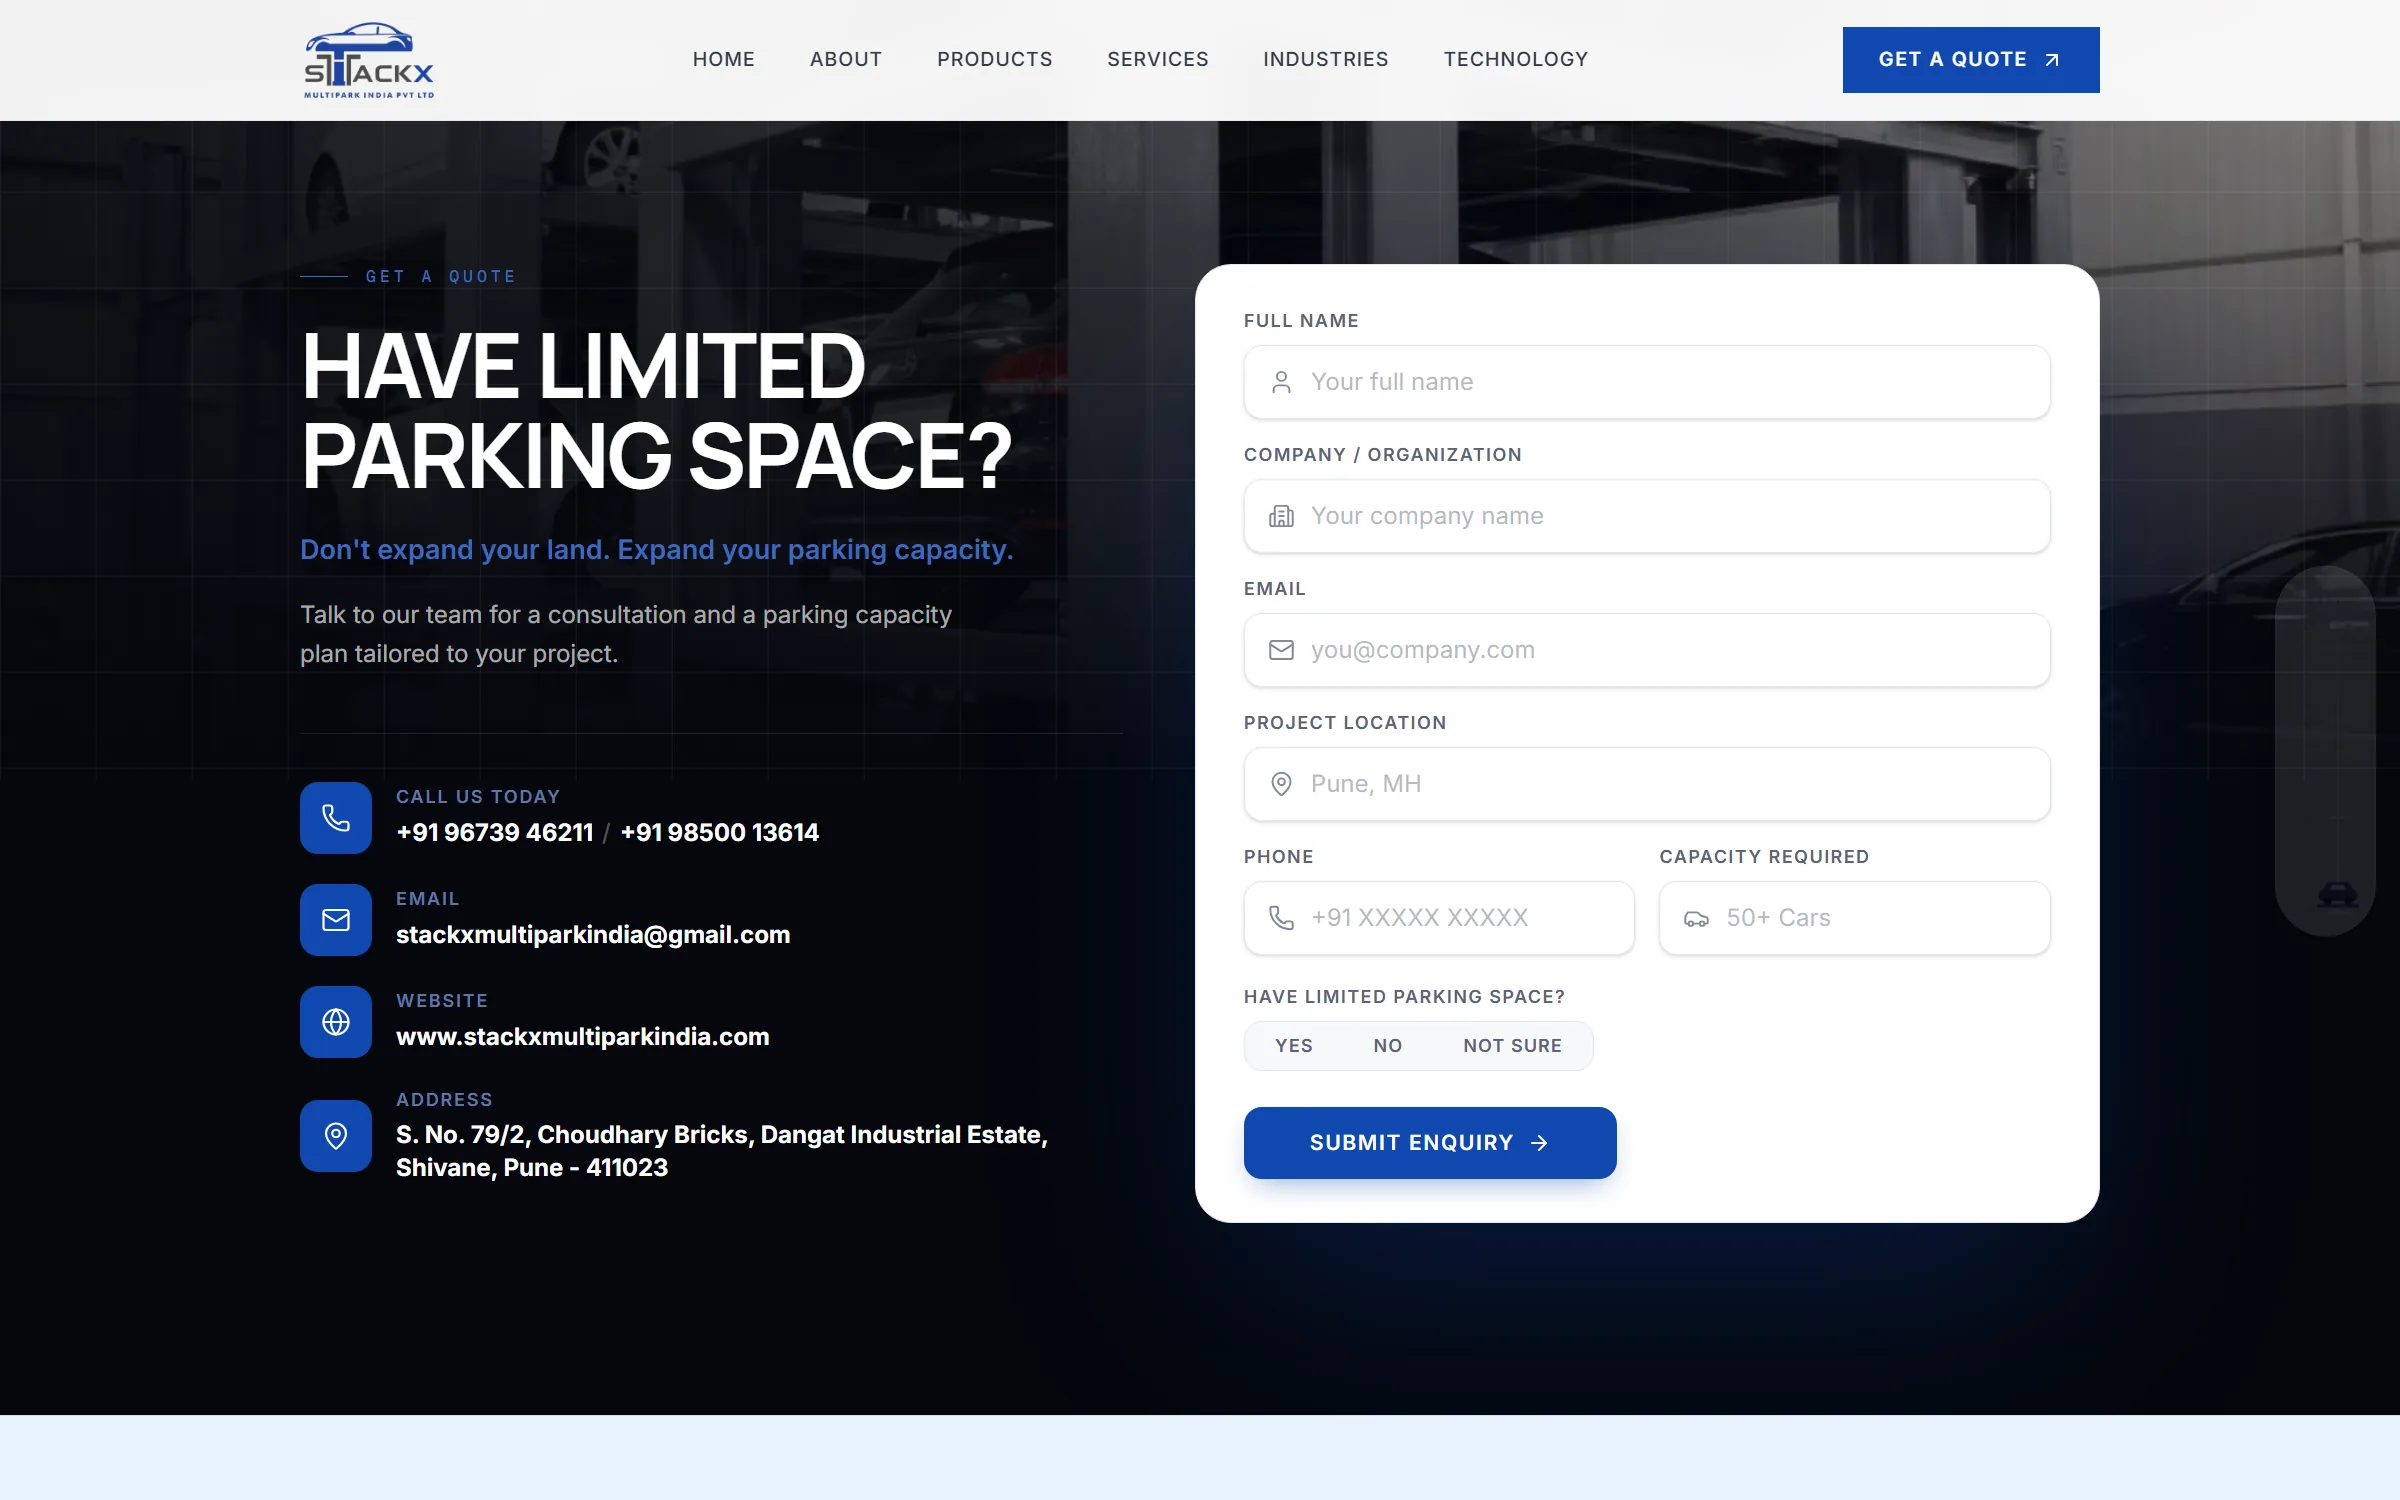This screenshot has height=1500, width=2400.
Task: Click the handset icon in Phone field
Action: point(1281,918)
